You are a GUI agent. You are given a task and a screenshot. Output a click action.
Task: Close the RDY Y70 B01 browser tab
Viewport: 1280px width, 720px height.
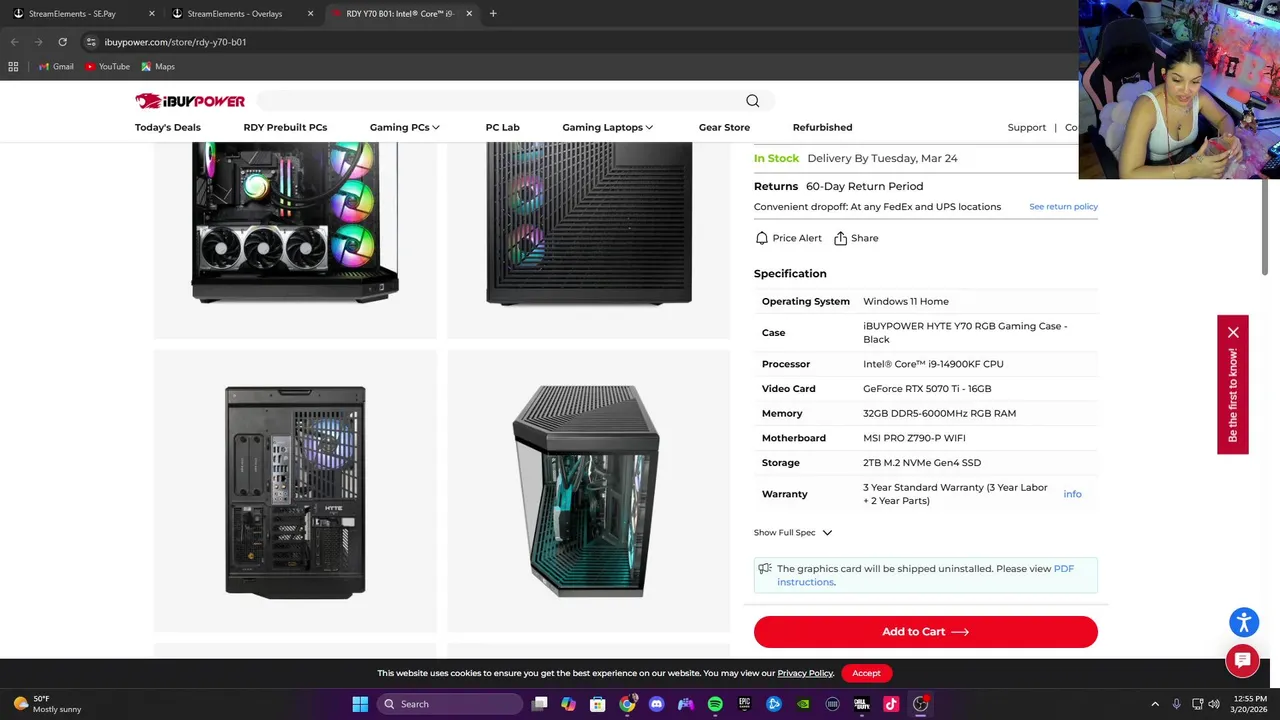click(469, 14)
